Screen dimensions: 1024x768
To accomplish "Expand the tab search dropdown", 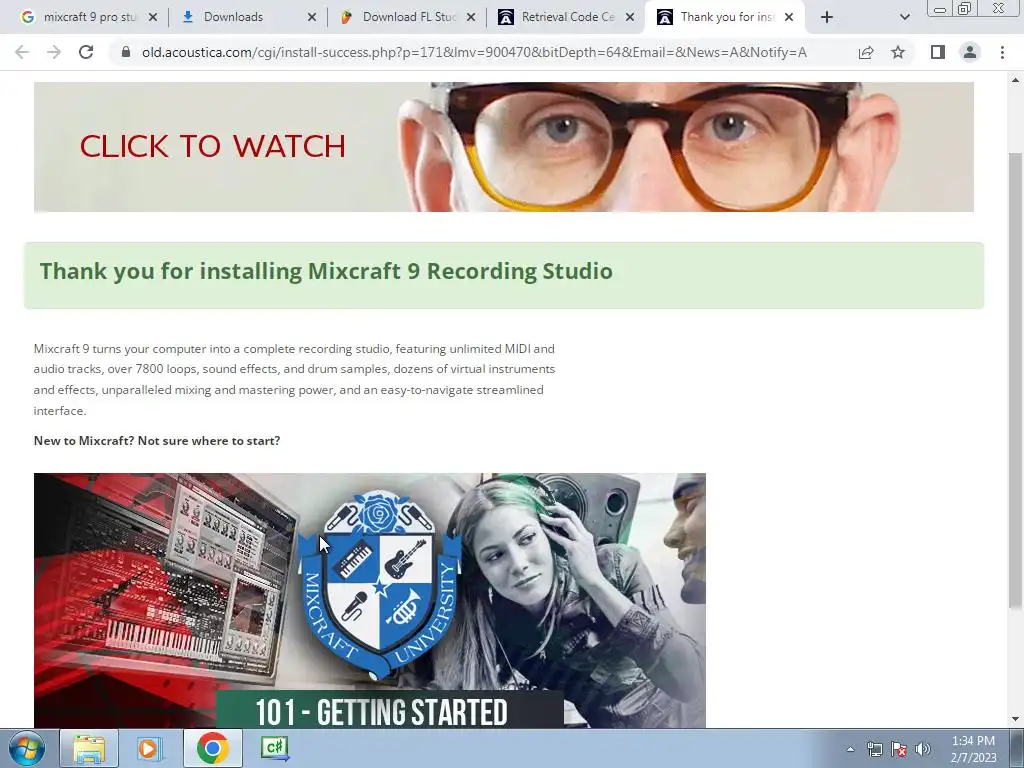I will click(904, 17).
